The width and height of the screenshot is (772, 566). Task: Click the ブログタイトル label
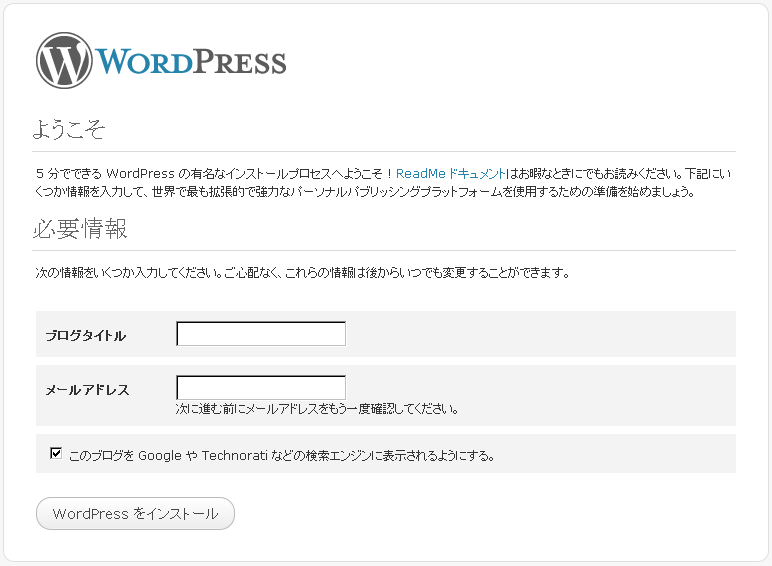86,336
